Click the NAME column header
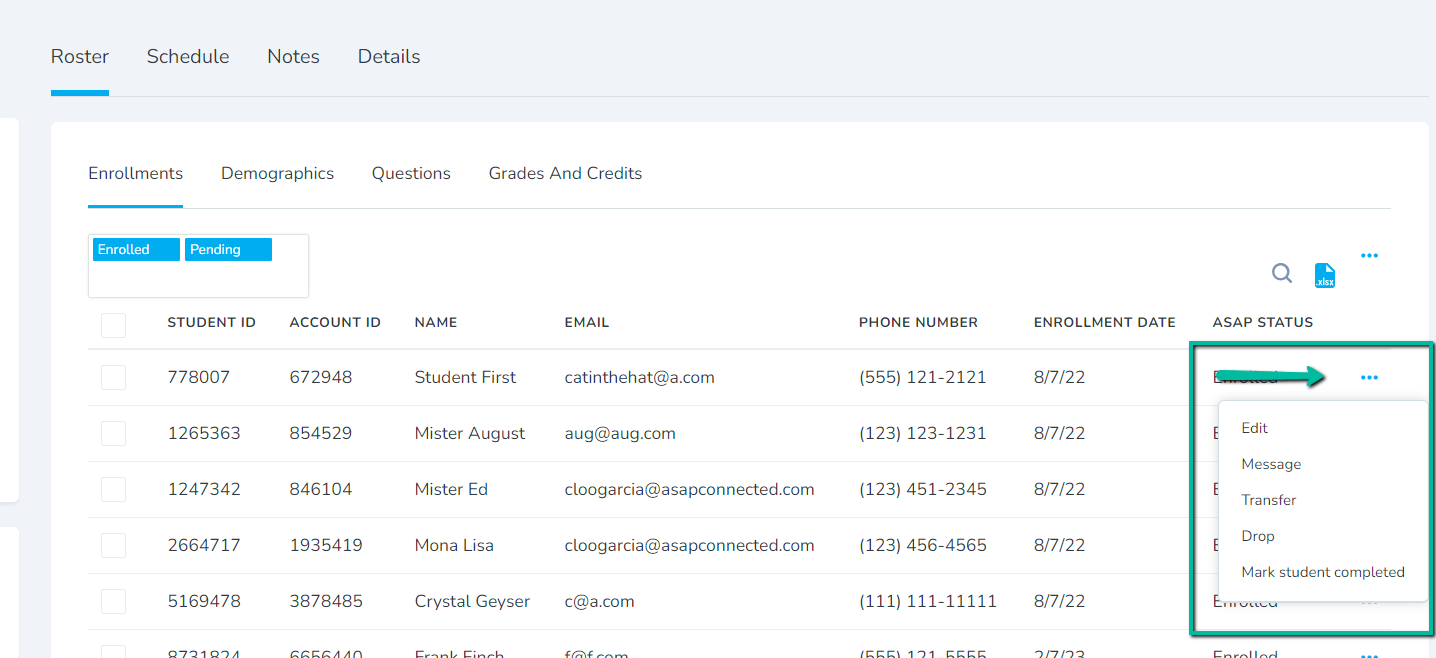The height and width of the screenshot is (658, 1436). 436,322
